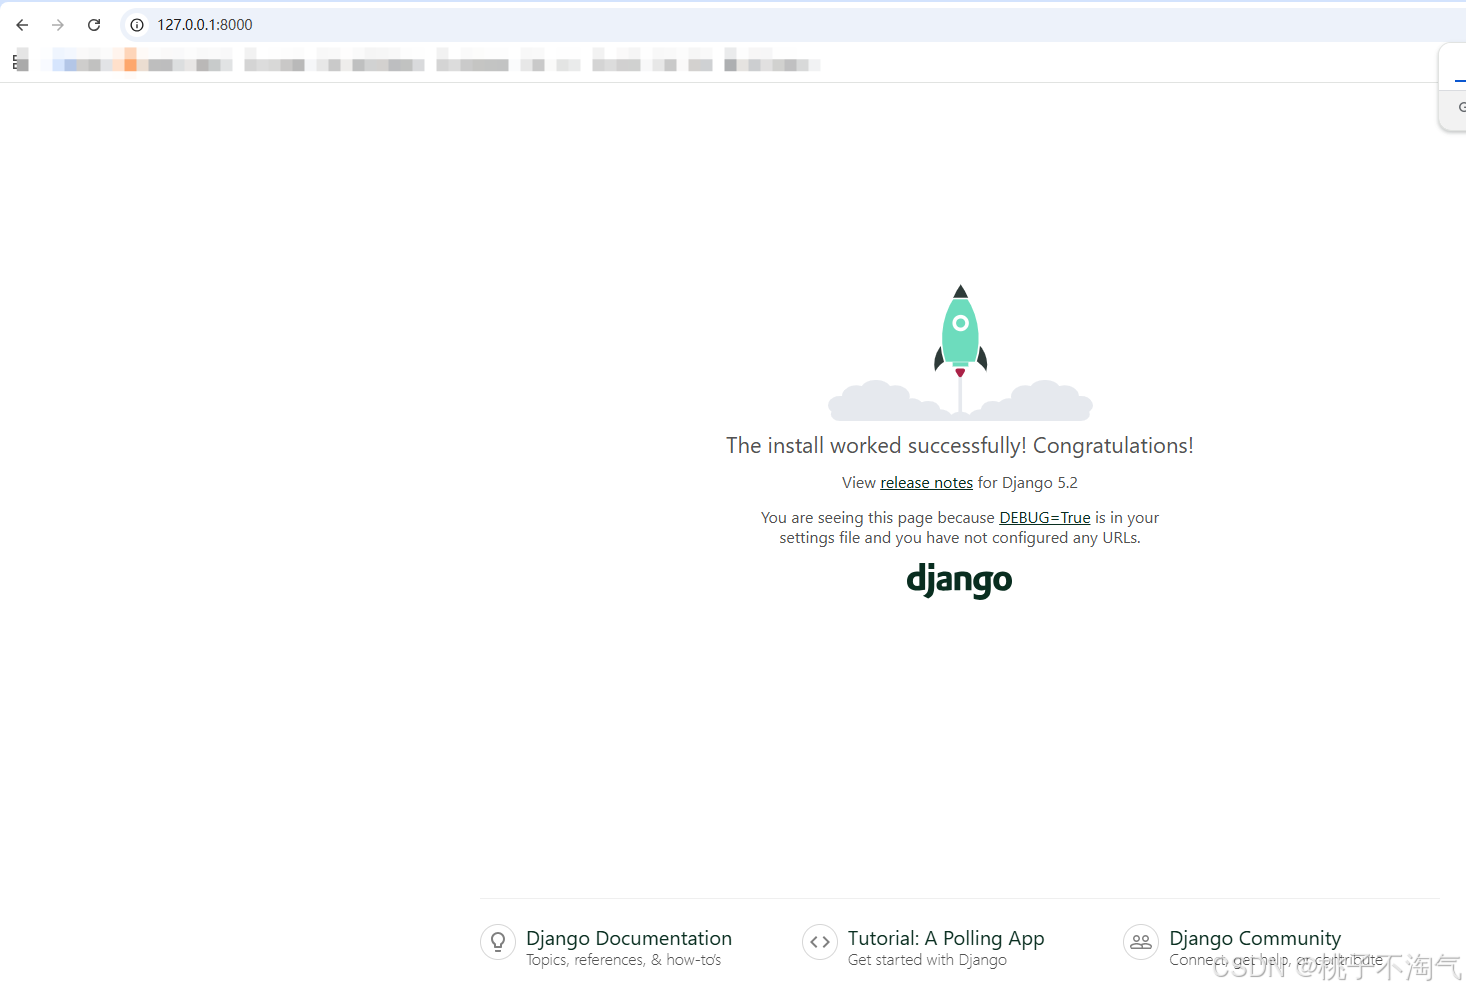1466x993 pixels.
Task: Open Tutorial: A Polling App link
Action: 946,938
